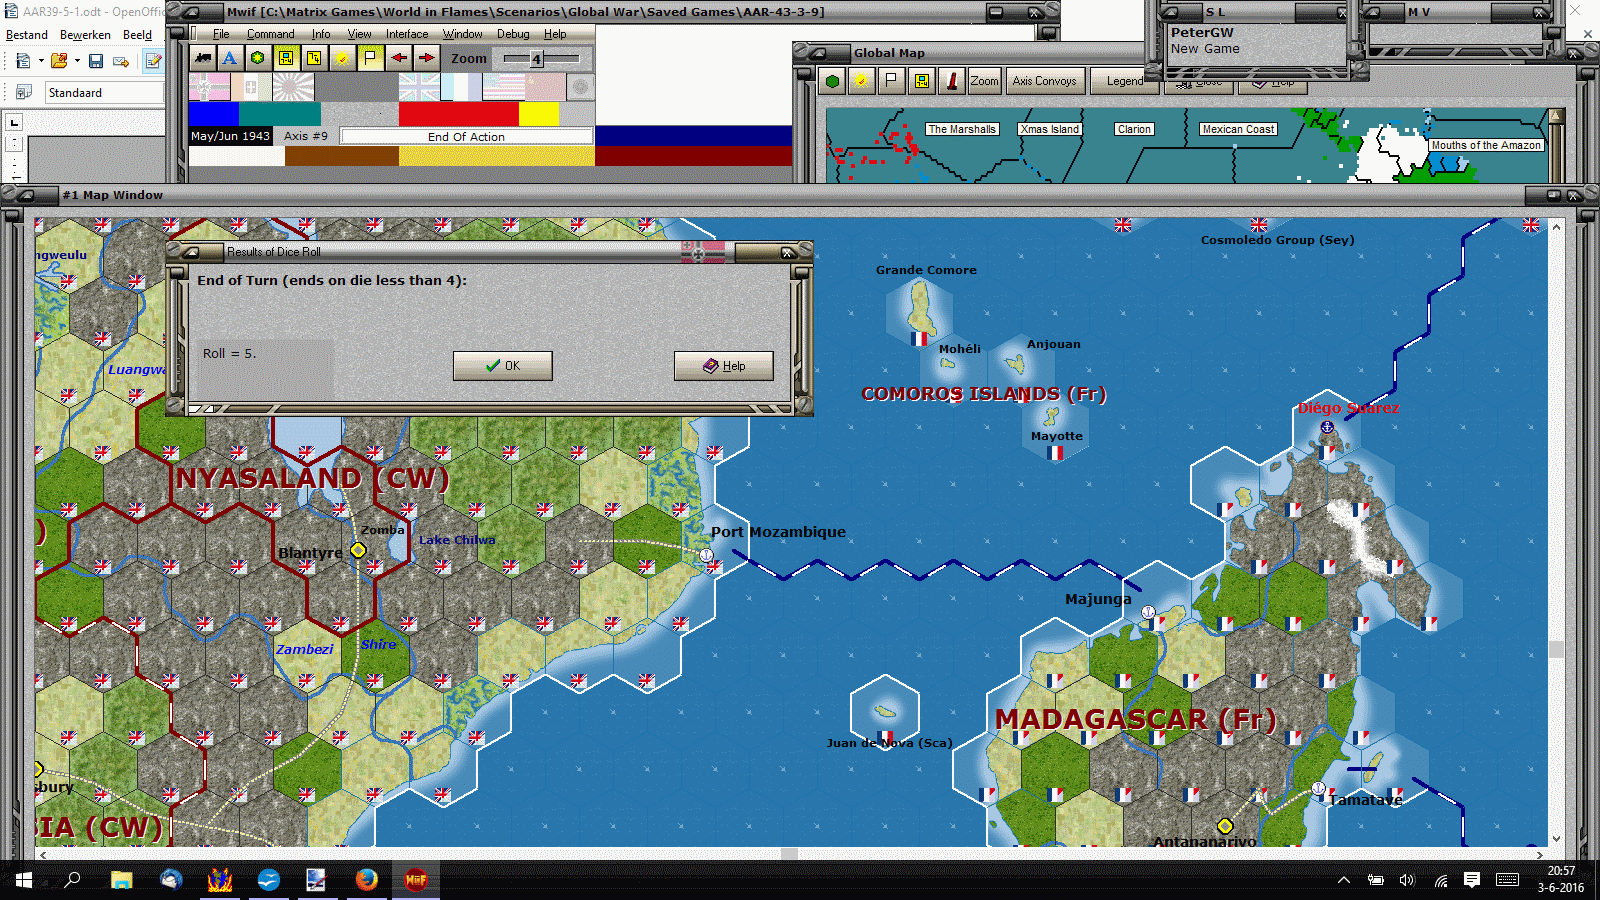Confirm the dice roll with OK
Image resolution: width=1600 pixels, height=900 pixels.
pos(502,366)
